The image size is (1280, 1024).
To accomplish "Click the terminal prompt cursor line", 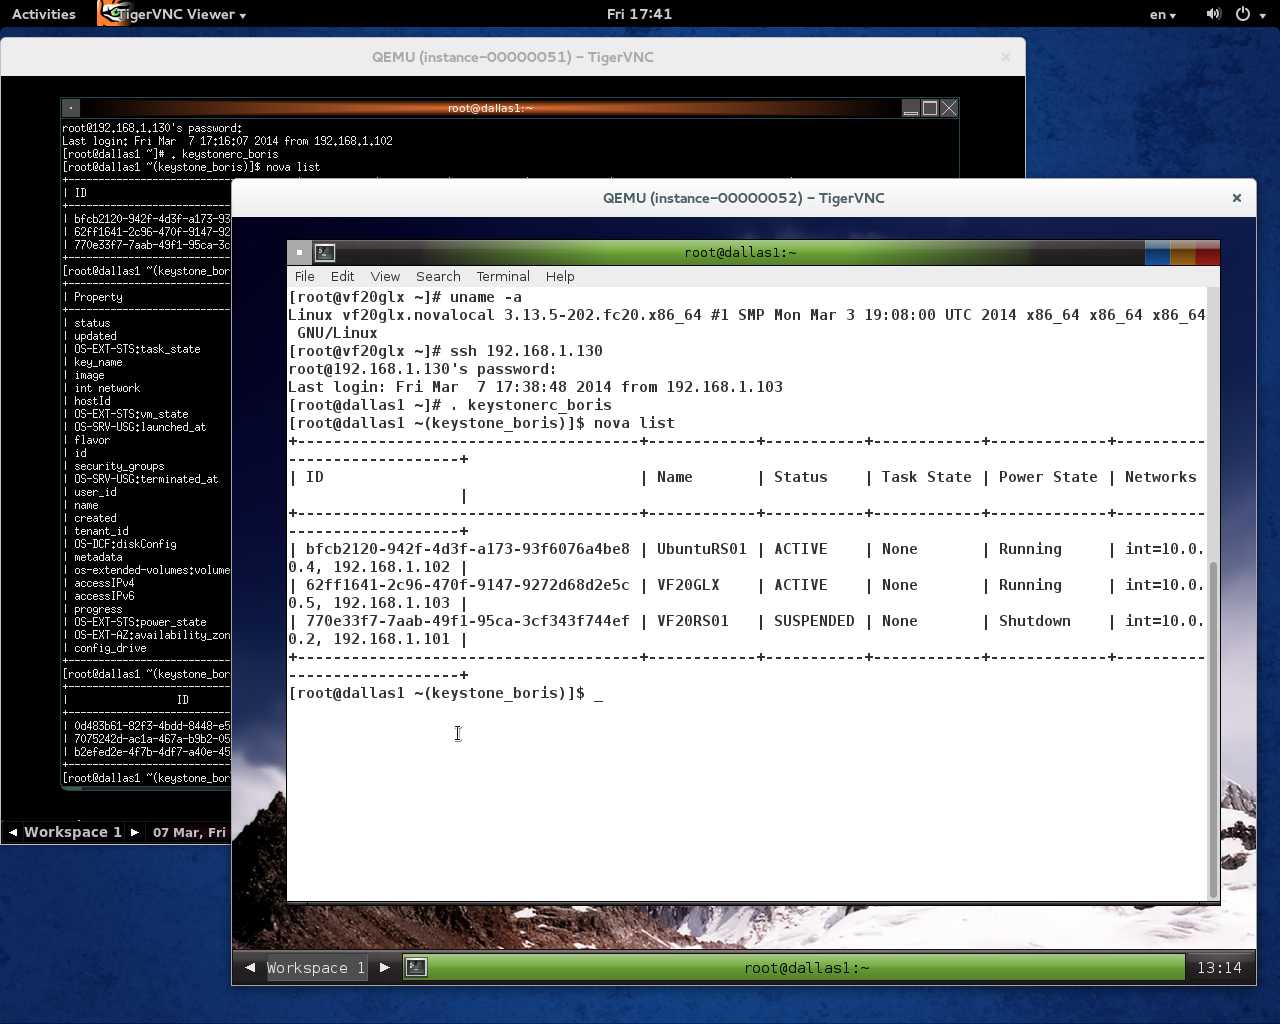I will [446, 693].
